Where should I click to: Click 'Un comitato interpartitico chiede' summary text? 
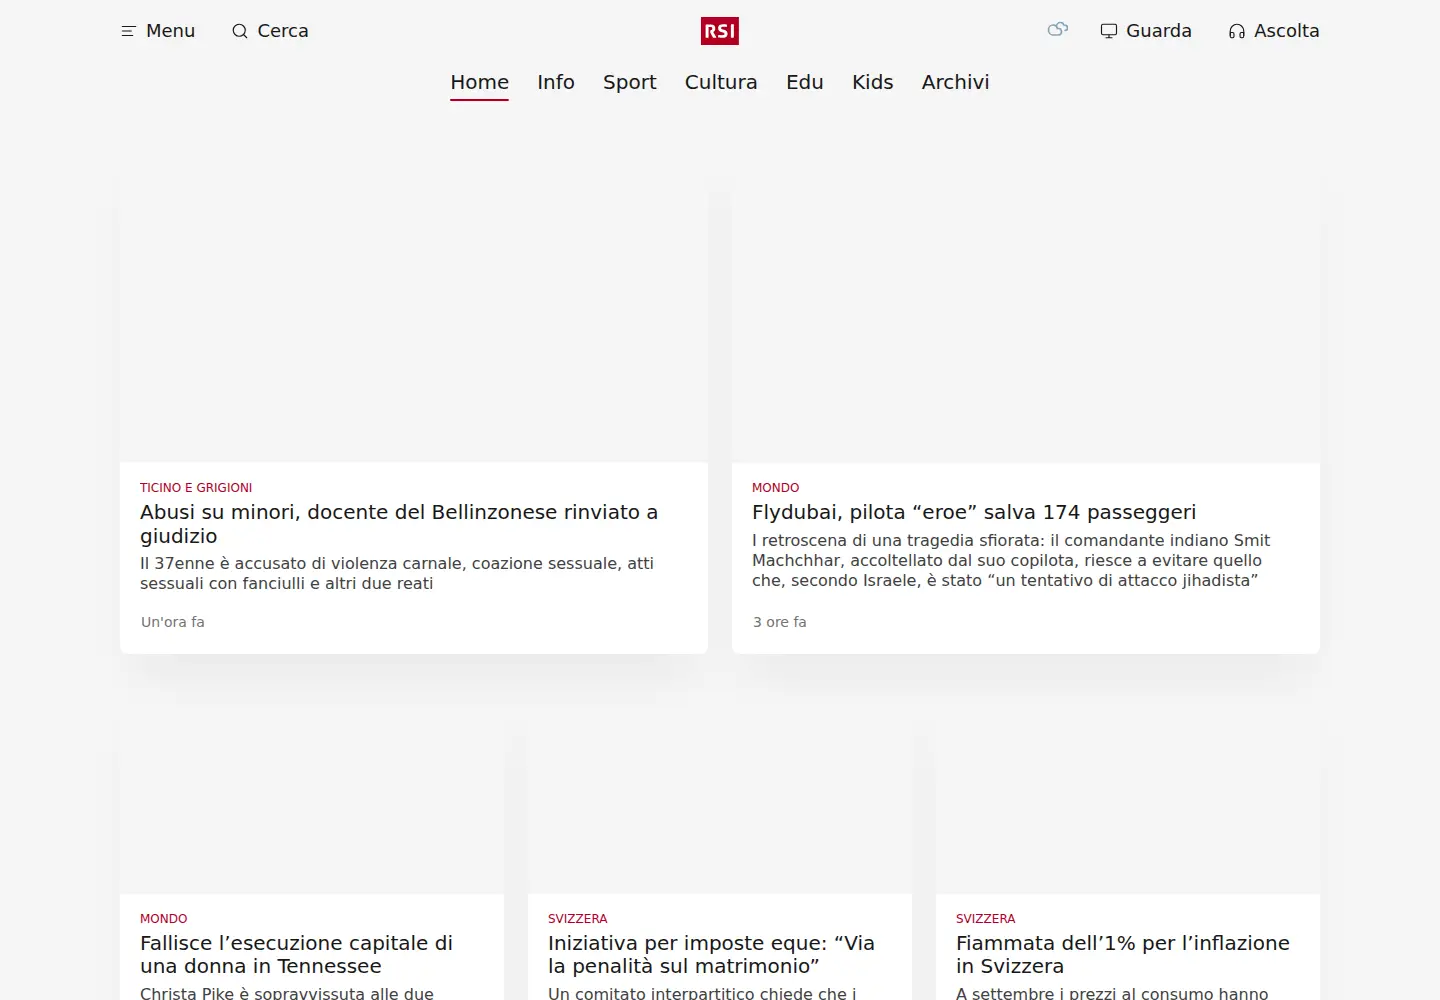point(702,993)
